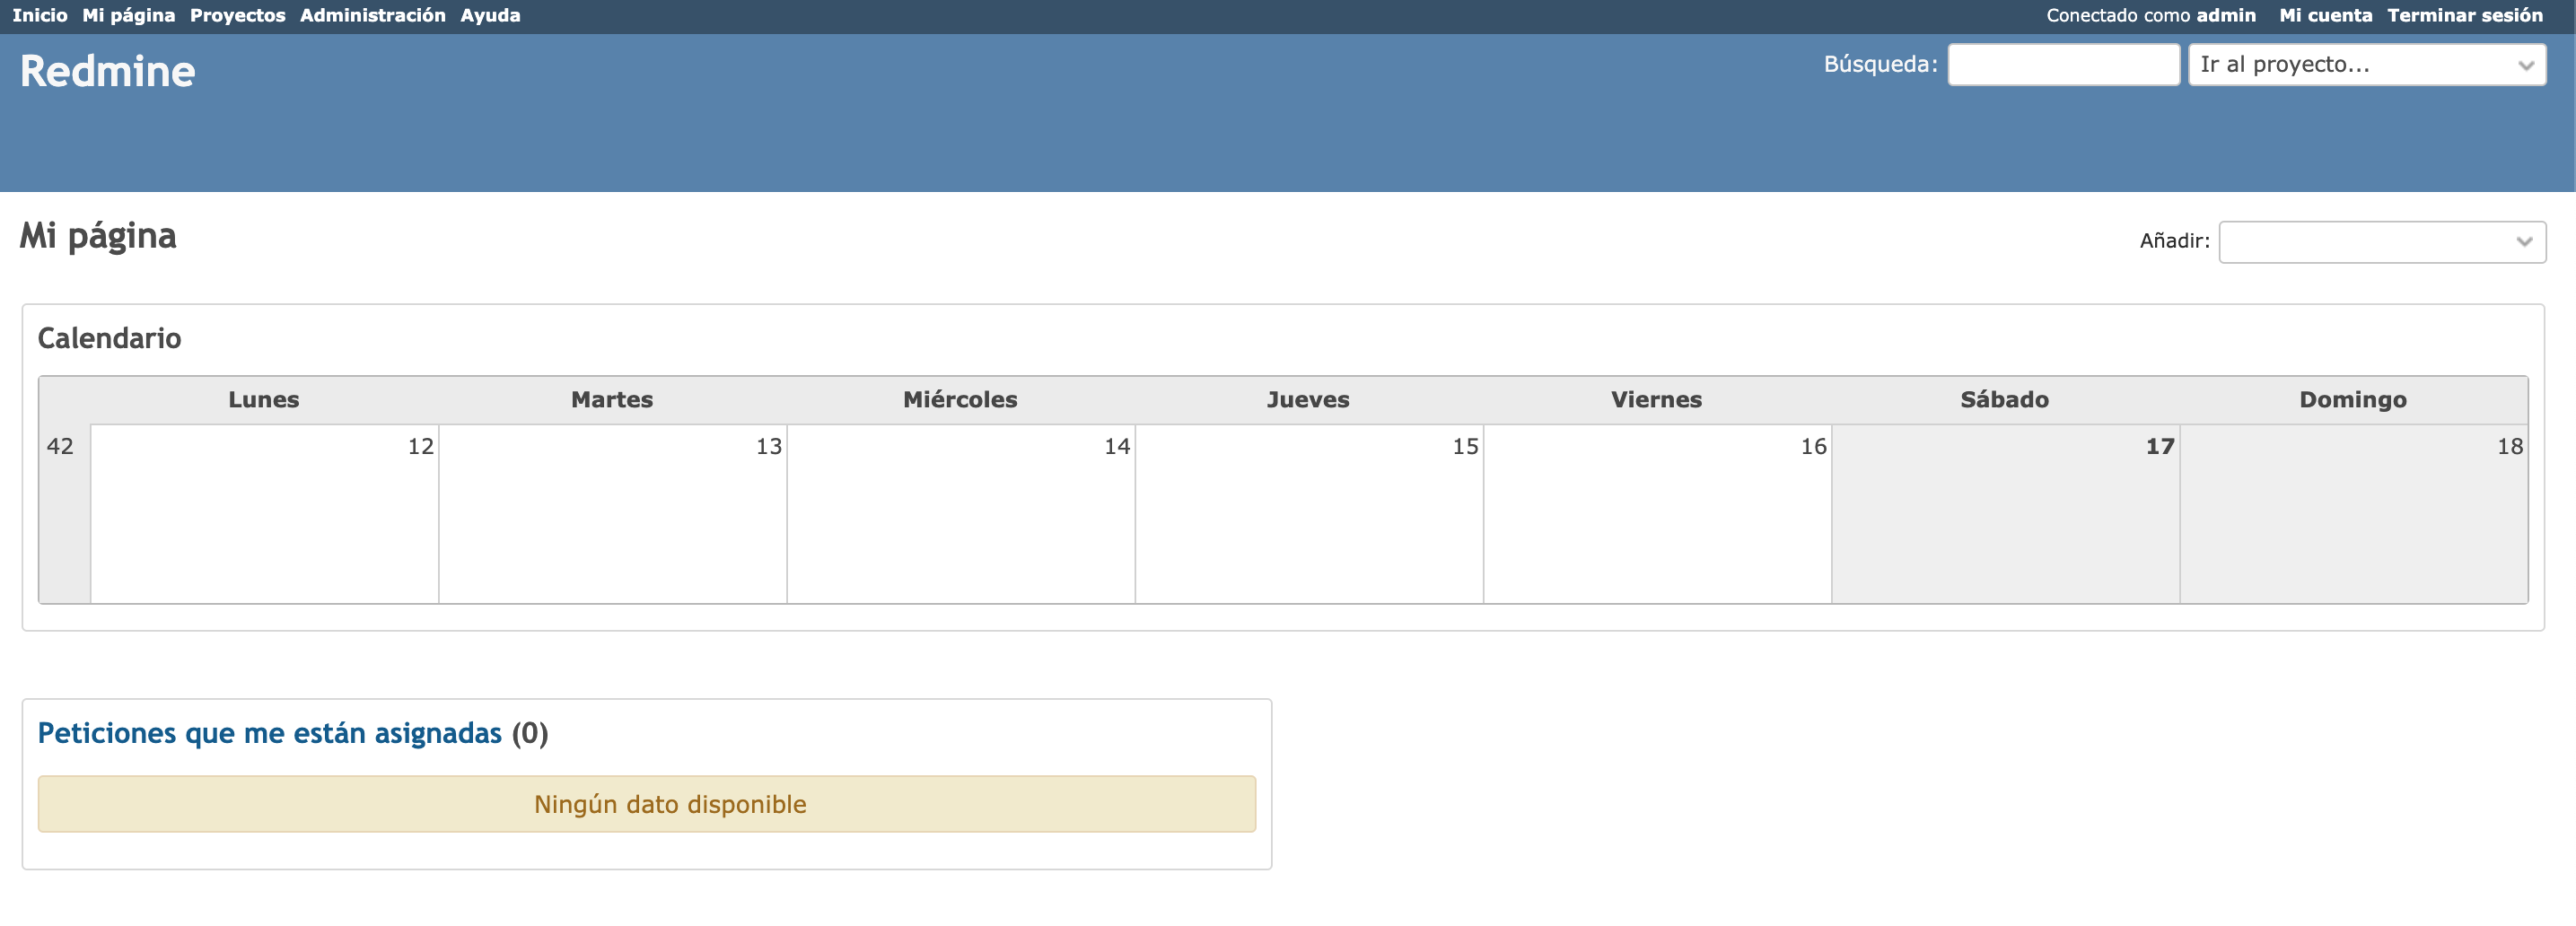Viewport: 2576px width, 926px height.
Task: Open Ayuda help link
Action: tap(490, 15)
